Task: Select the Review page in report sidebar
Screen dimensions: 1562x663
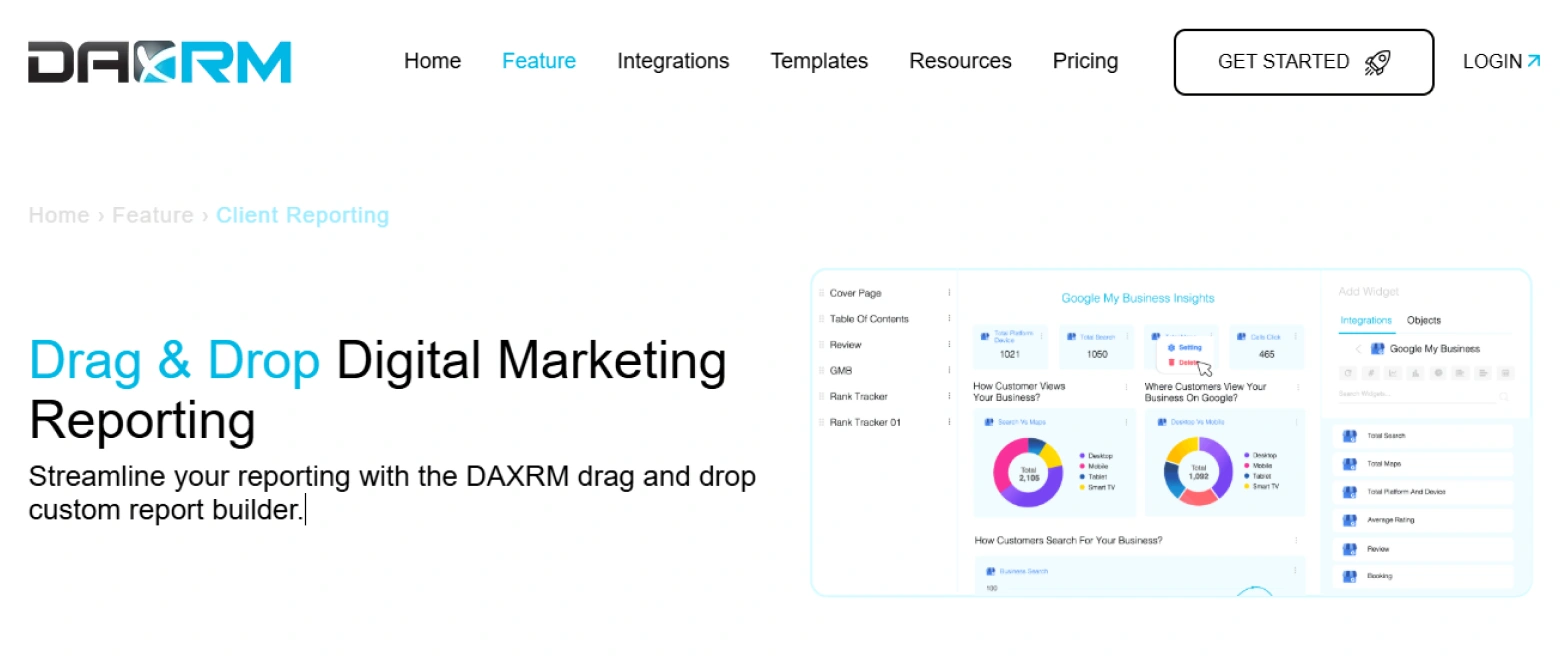Action: [845, 345]
